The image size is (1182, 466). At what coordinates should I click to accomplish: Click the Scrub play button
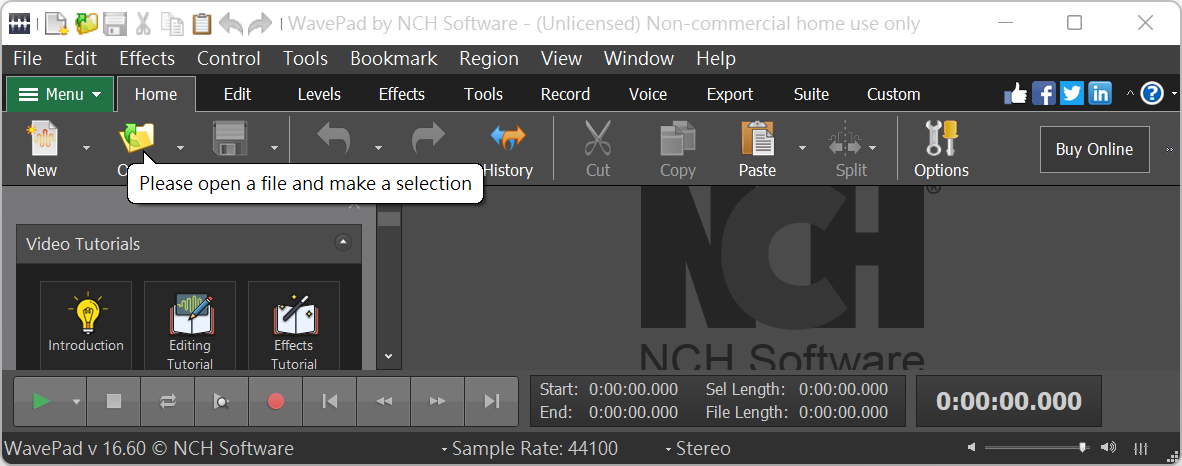(x=222, y=401)
